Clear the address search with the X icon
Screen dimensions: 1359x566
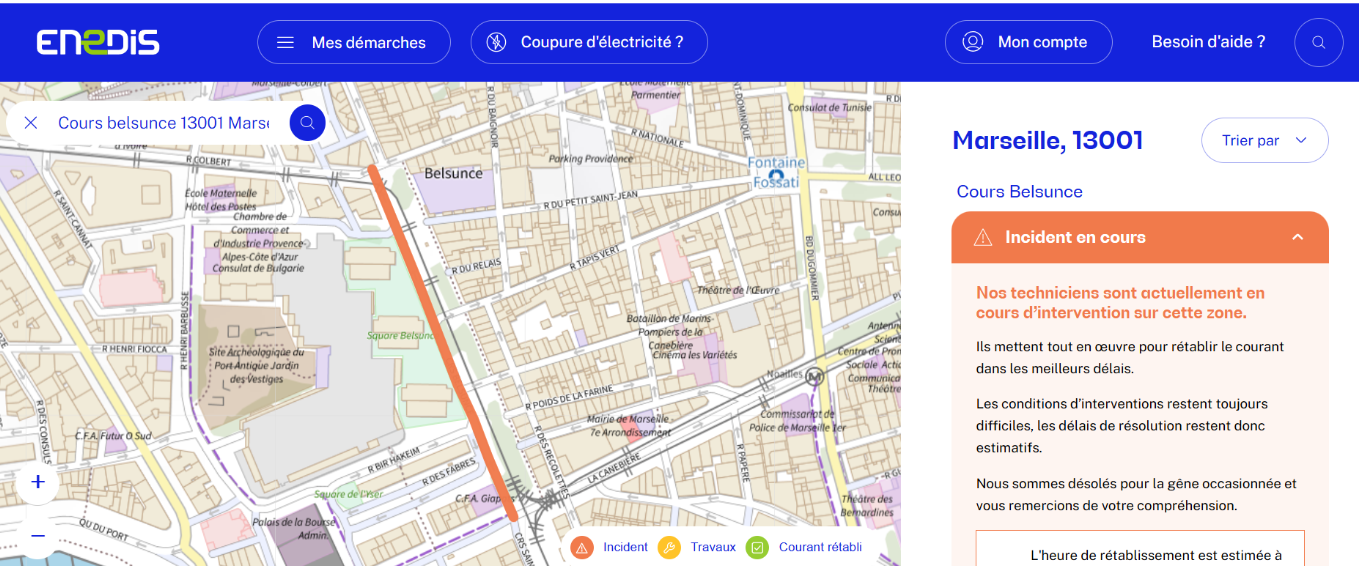click(31, 123)
